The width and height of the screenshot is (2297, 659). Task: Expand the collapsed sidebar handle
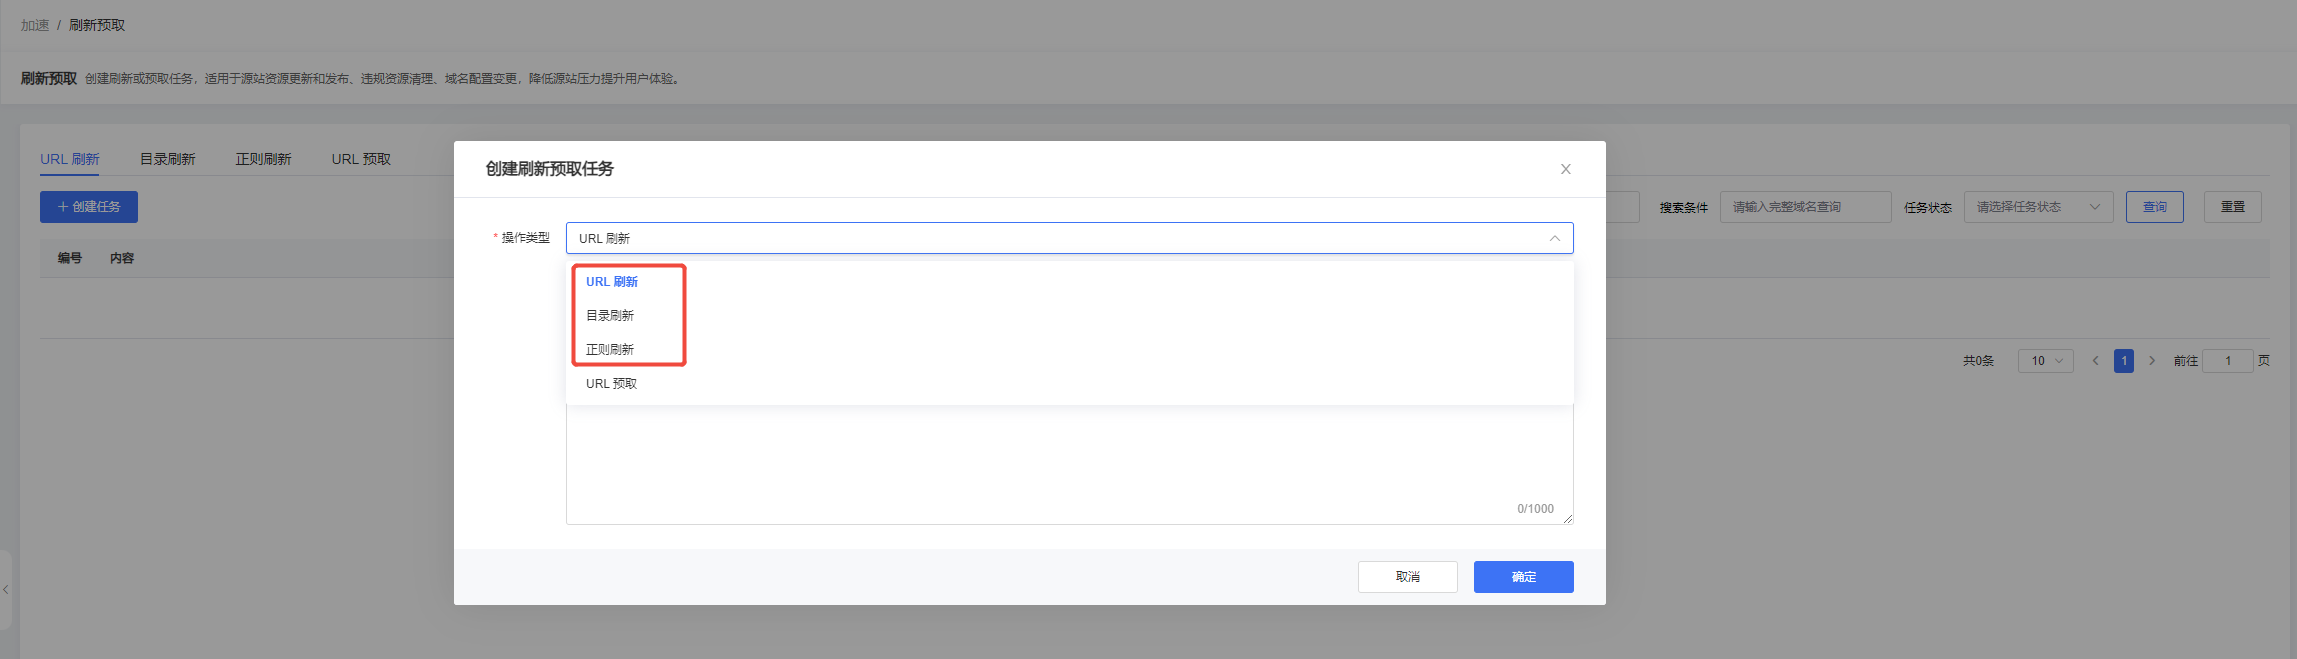(5, 590)
